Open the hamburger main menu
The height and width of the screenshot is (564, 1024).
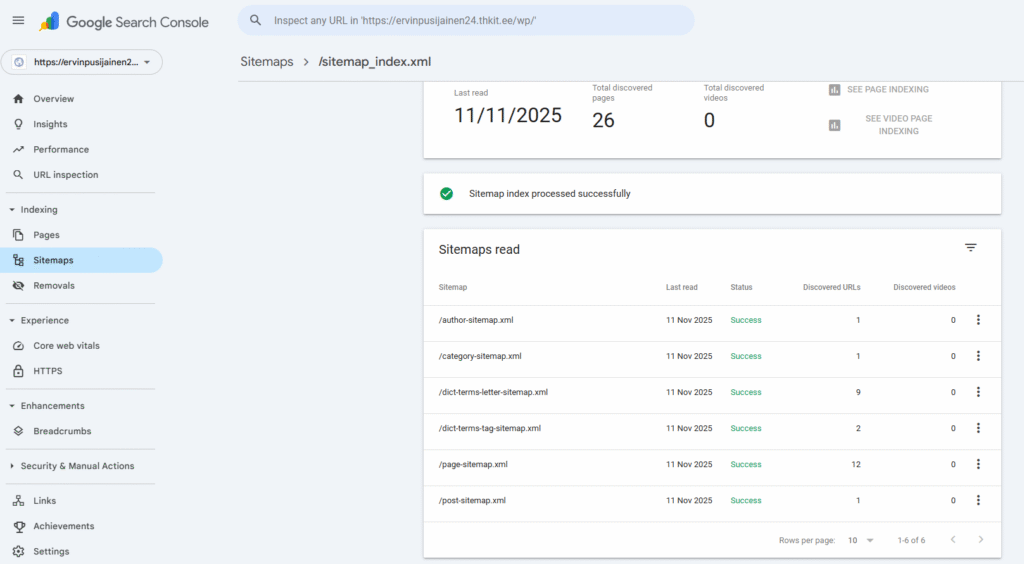(18, 20)
